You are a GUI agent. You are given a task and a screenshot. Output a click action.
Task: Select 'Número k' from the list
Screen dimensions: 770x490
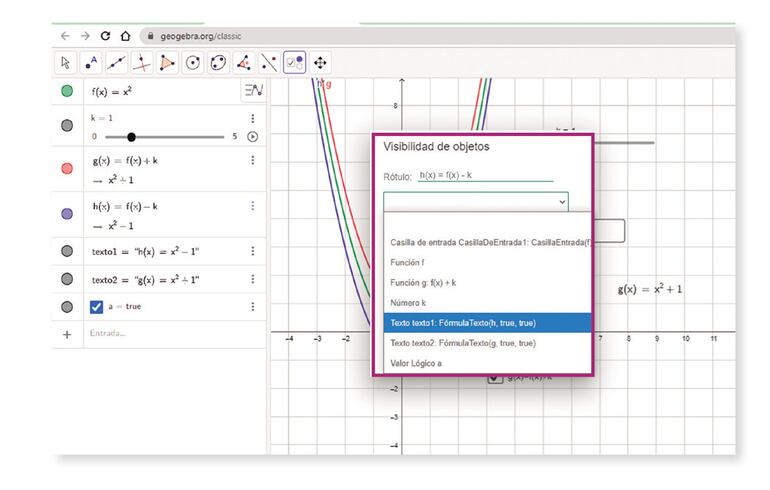click(x=487, y=303)
